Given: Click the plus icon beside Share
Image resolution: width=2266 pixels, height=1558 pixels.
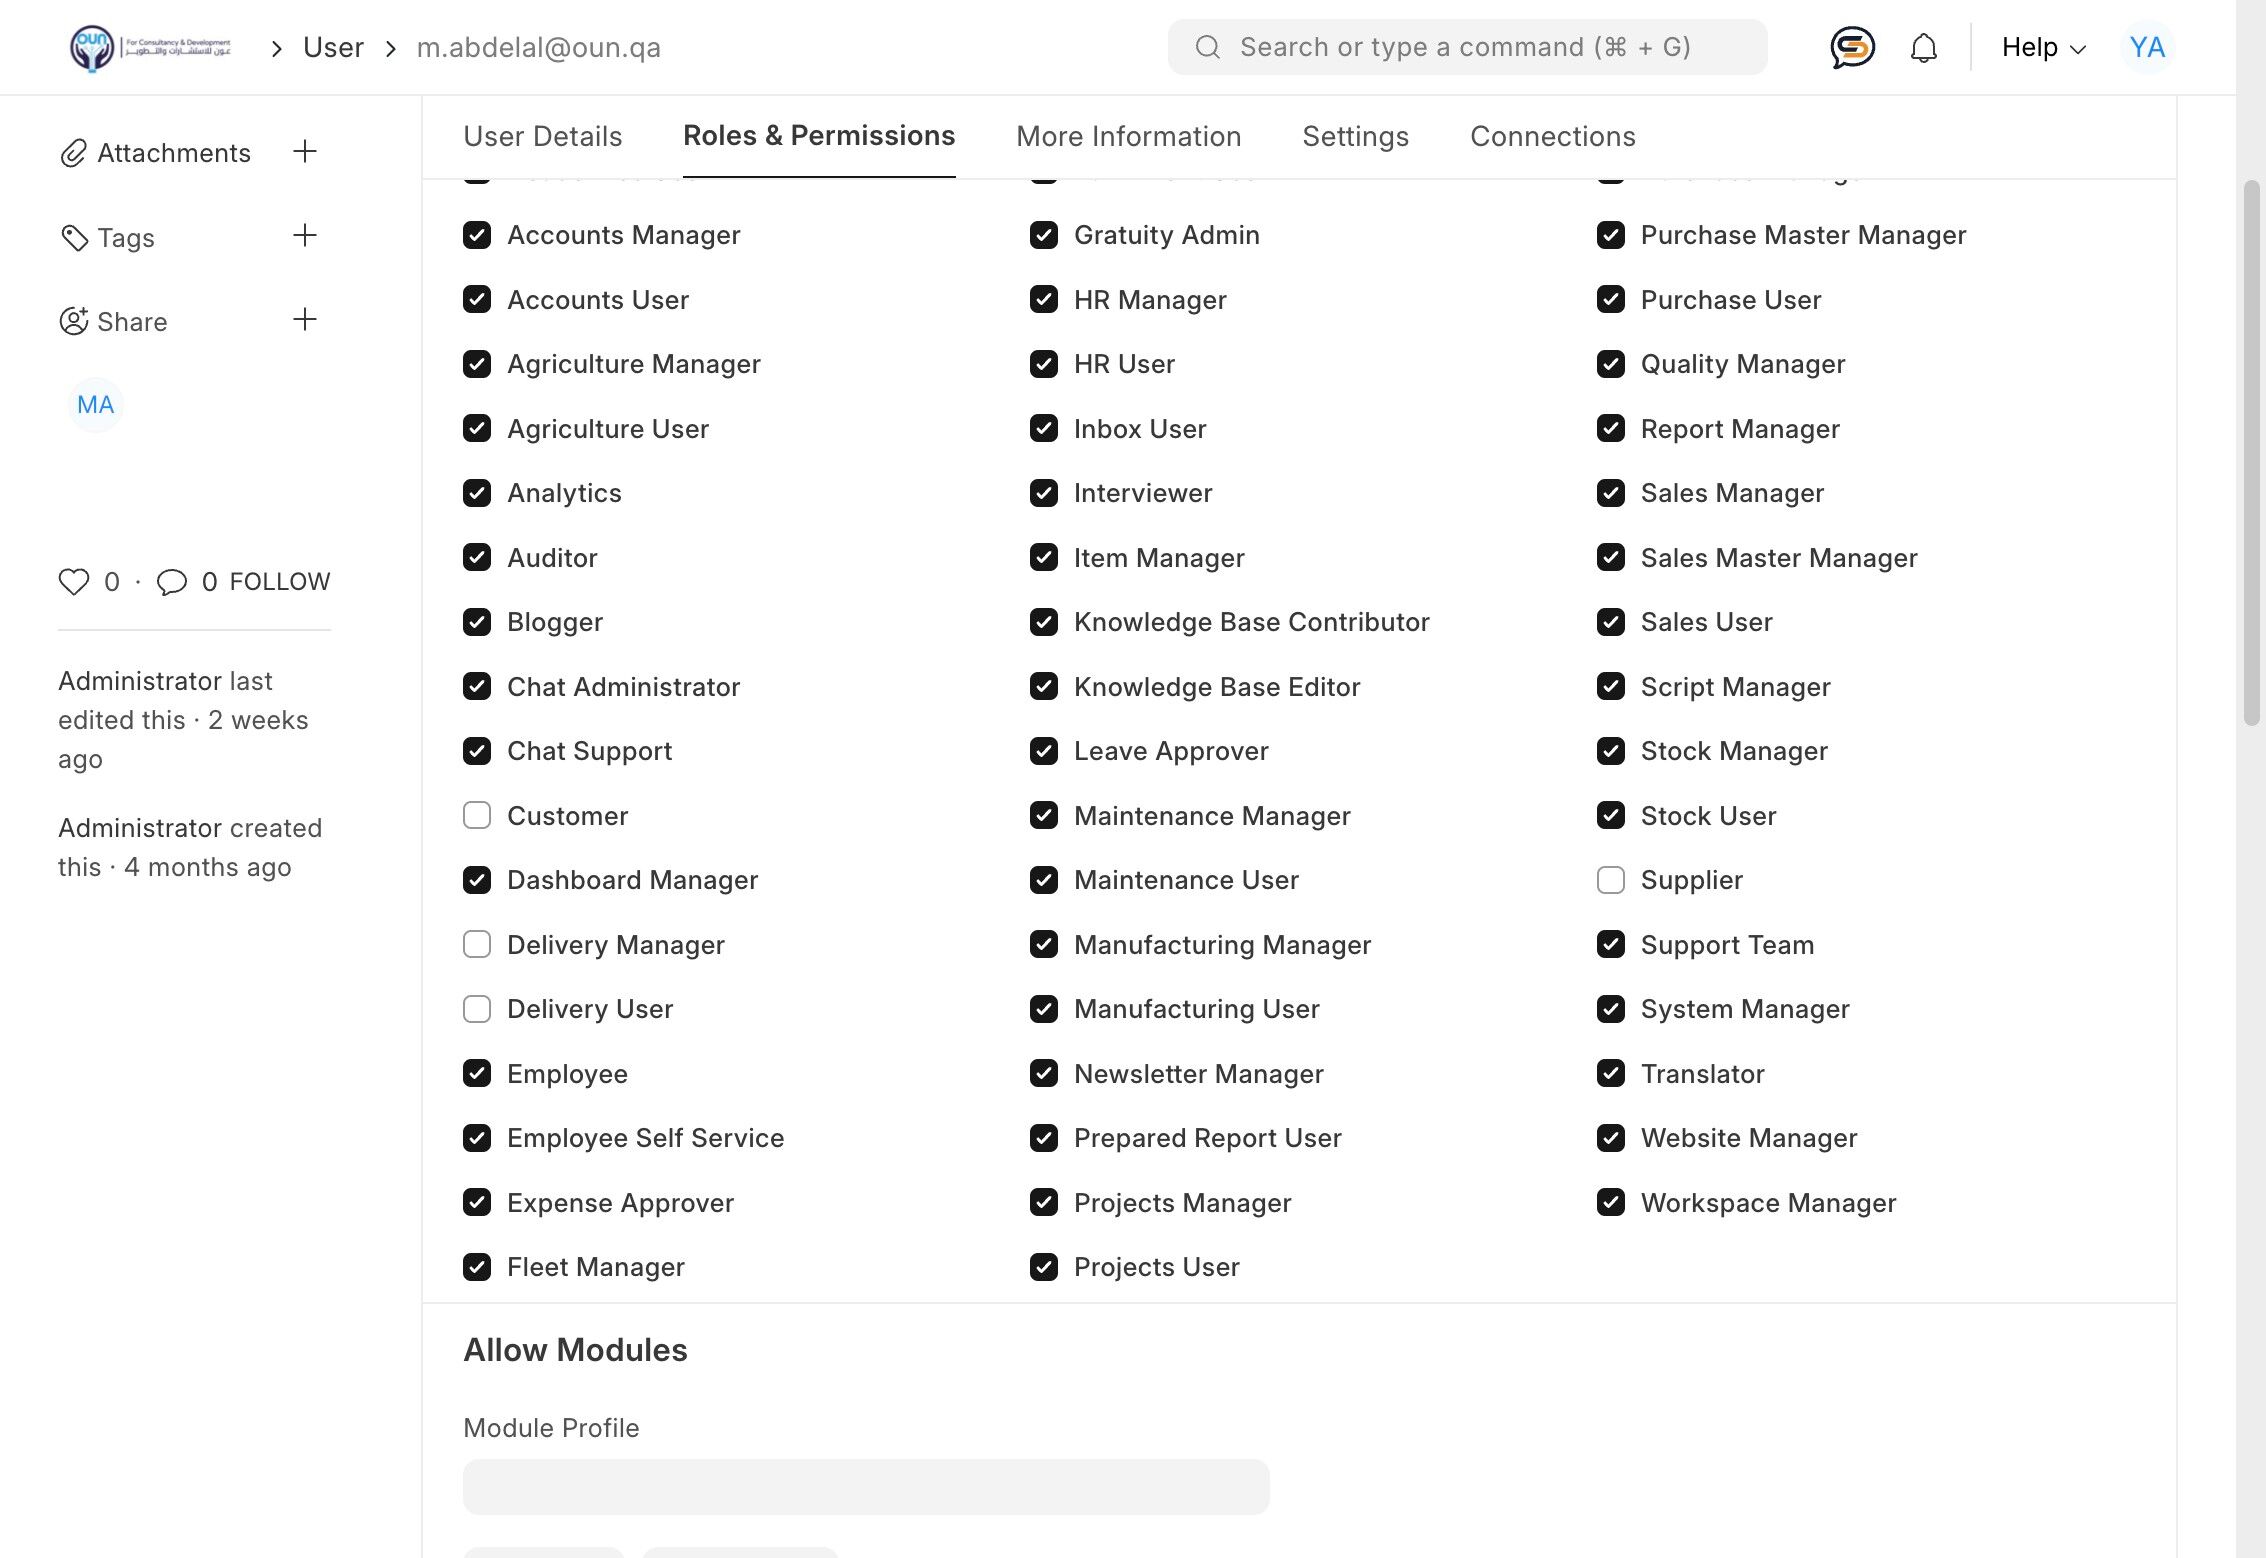Looking at the screenshot, I should (x=305, y=320).
